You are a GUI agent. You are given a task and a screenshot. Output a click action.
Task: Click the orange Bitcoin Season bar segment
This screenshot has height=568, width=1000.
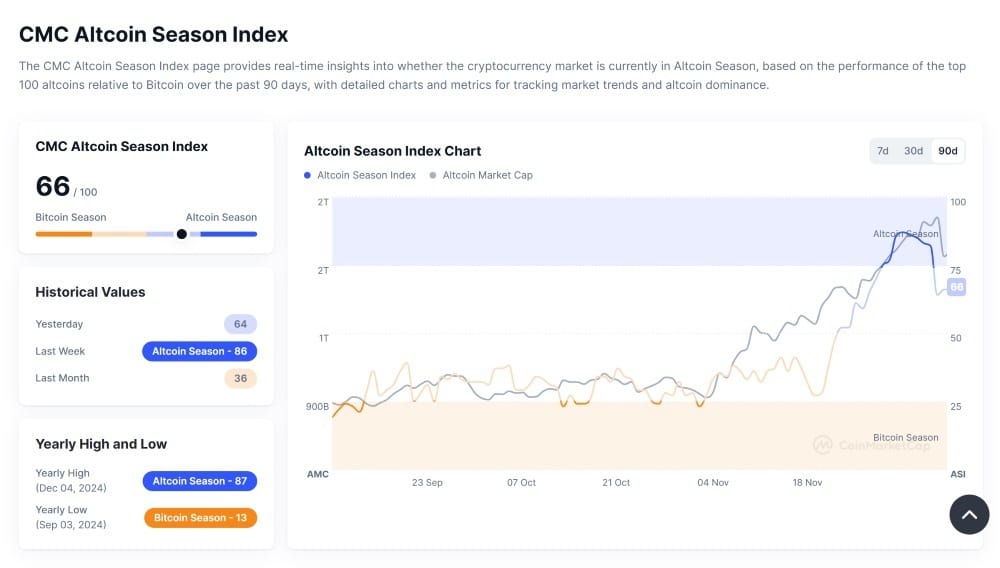coord(63,234)
